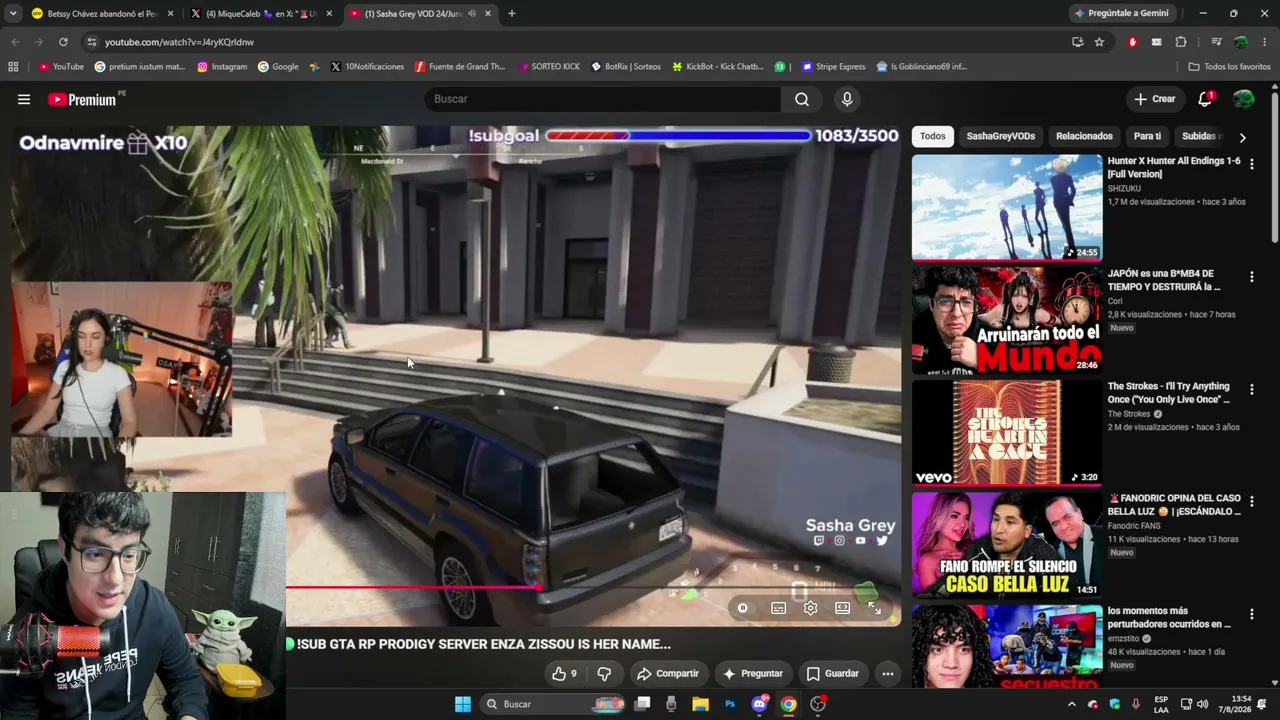Open the YouTube account avatar menu
This screenshot has width=1280, height=720.
pos(1244,99)
